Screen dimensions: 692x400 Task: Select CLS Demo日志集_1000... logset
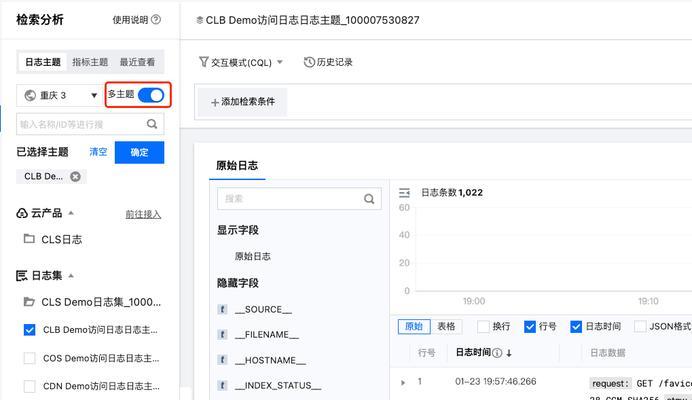coord(101,302)
